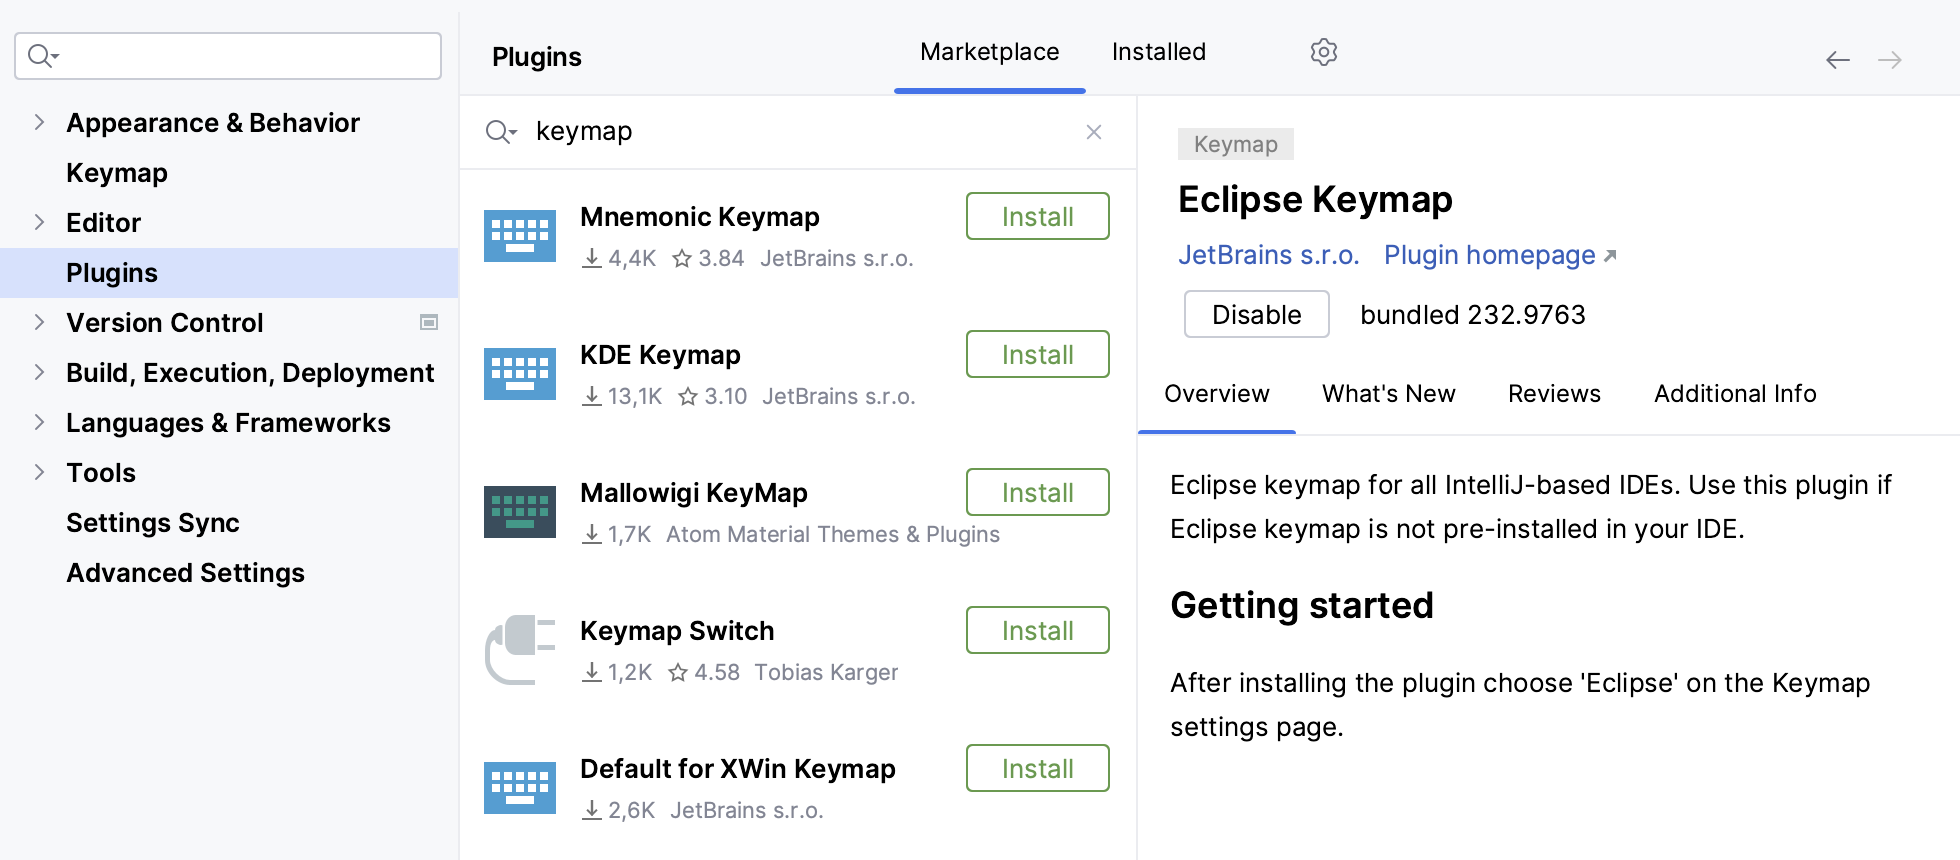Screen dimensions: 1960x860
Task: Expand Appearance & Behavior section
Action: pyautogui.click(x=39, y=122)
